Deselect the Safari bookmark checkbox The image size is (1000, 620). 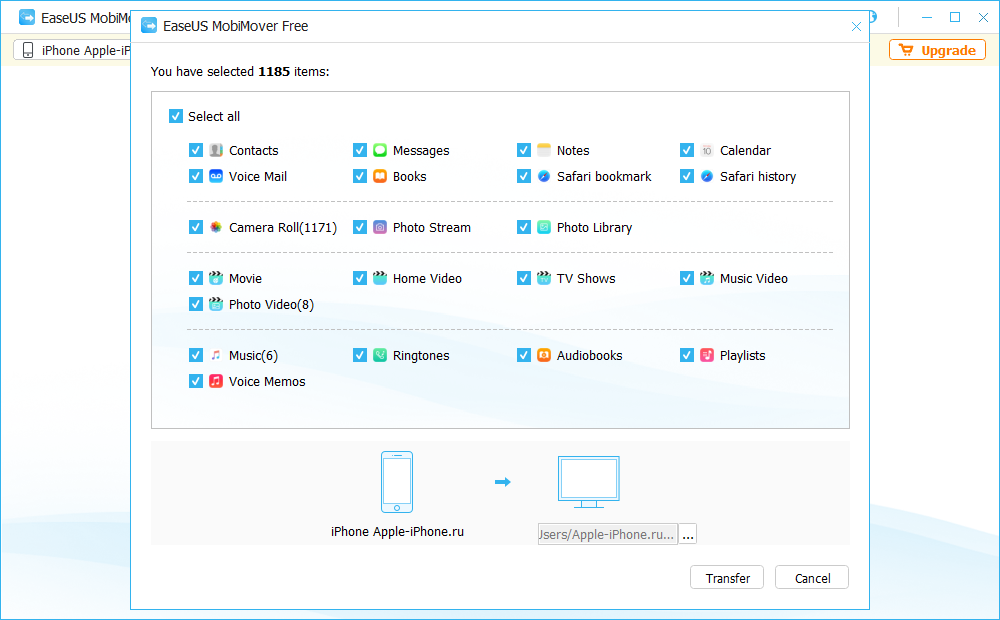click(x=524, y=176)
